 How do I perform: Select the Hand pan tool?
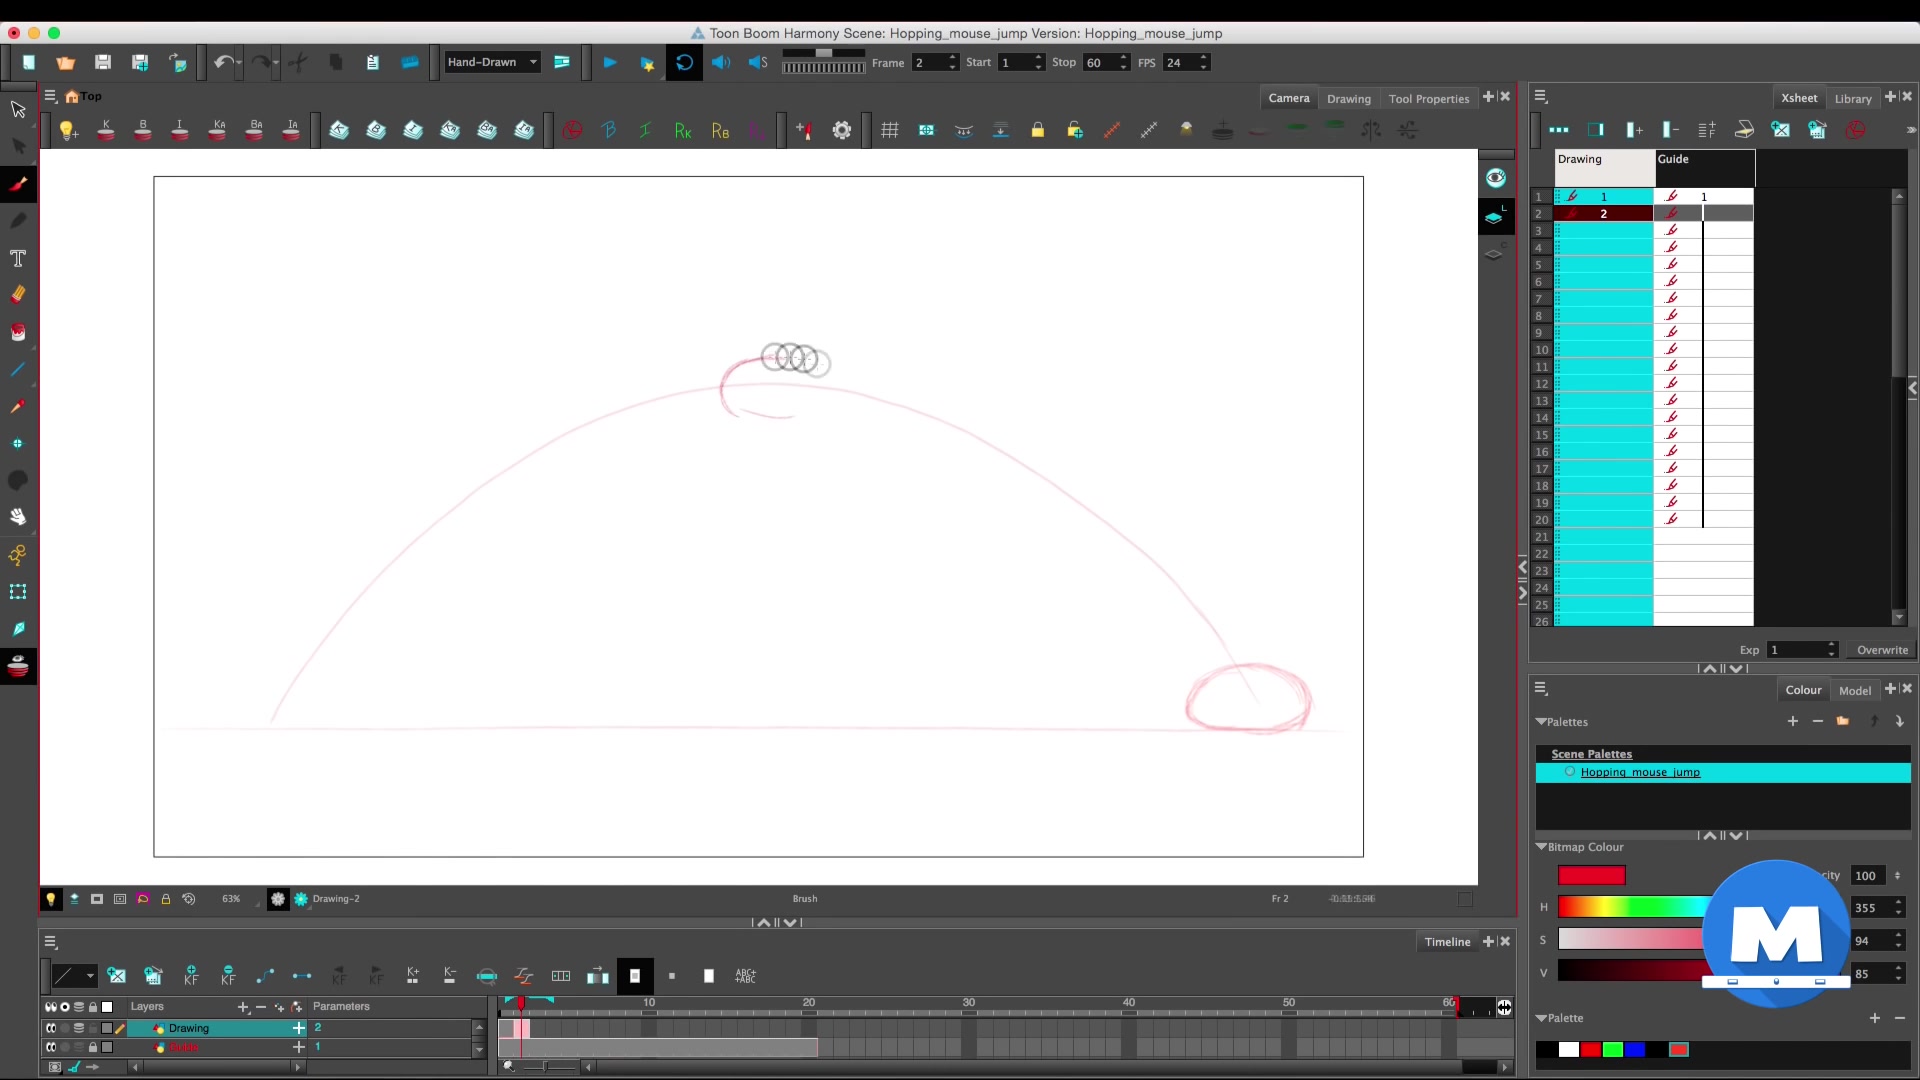click(x=18, y=517)
